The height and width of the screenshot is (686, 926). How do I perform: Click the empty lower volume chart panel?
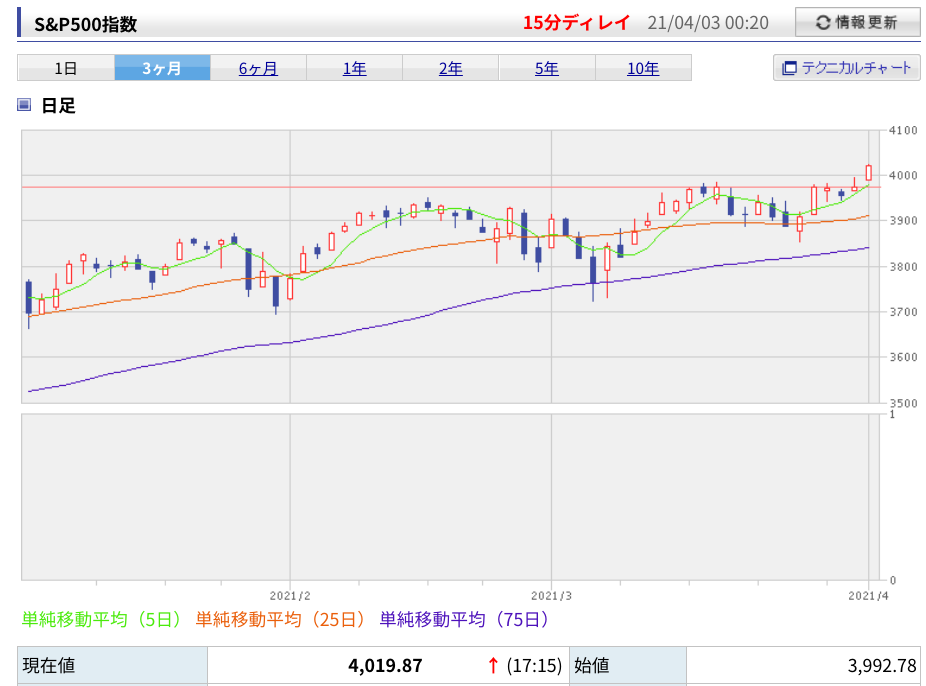click(450, 497)
